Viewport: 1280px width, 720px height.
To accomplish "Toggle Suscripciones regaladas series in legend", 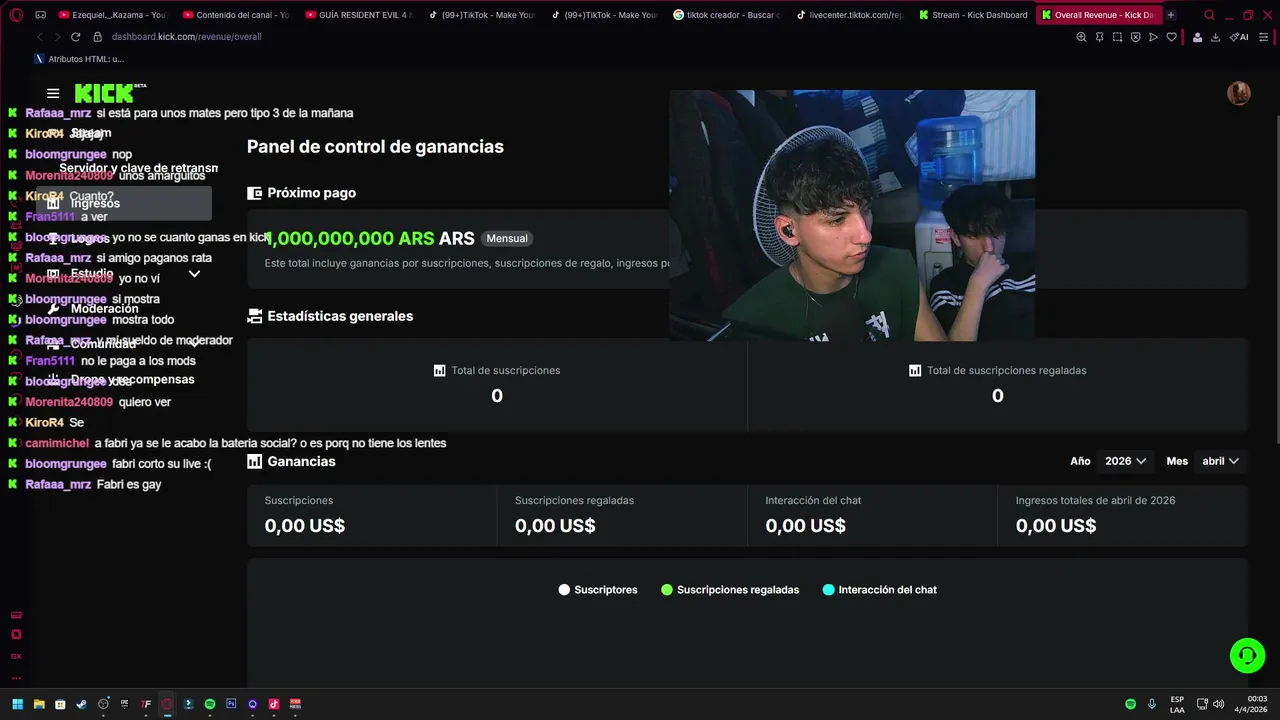I will pos(730,590).
